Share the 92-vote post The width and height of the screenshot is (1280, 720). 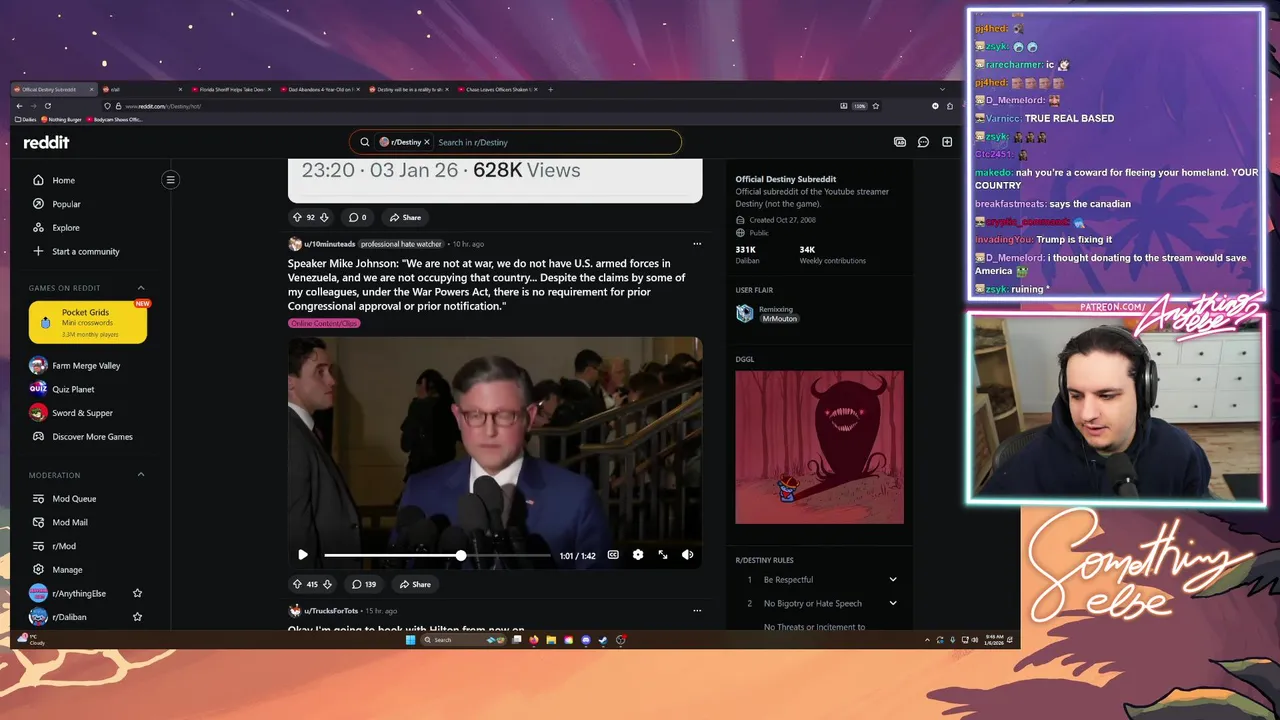click(405, 217)
